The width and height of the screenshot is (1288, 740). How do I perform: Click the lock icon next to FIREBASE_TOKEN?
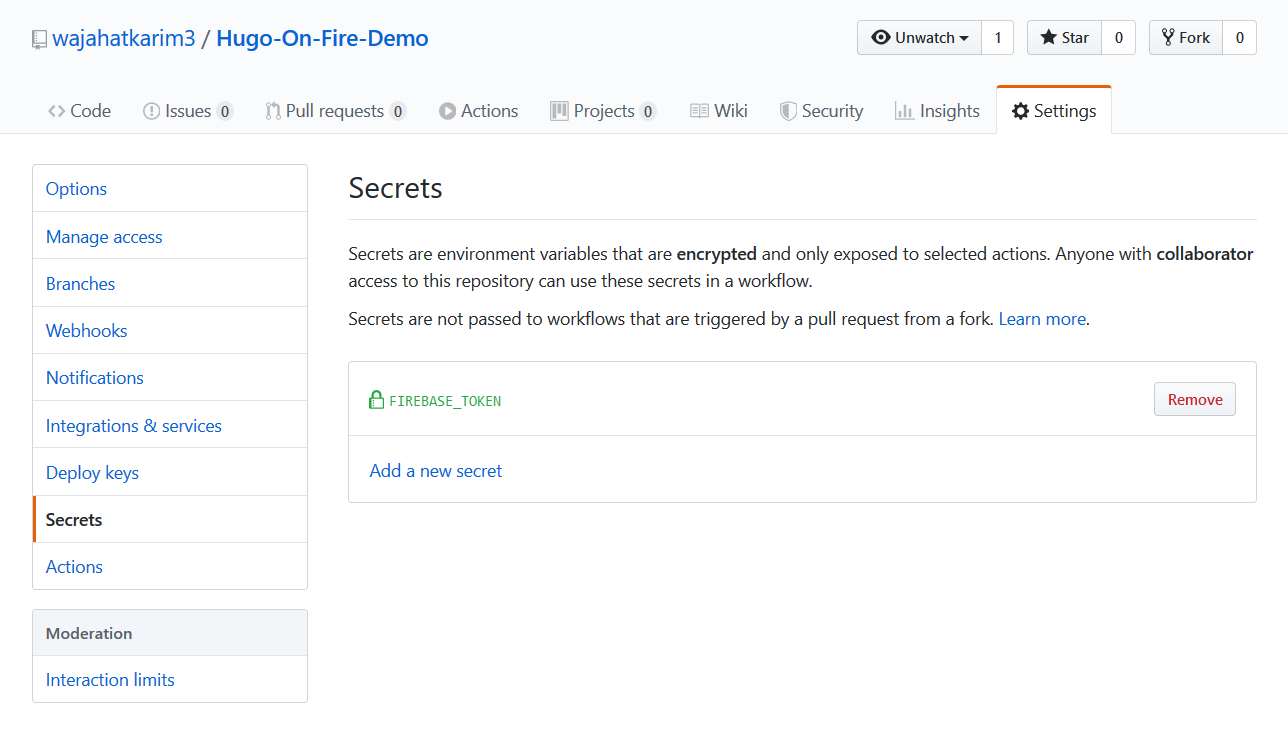[x=376, y=400]
